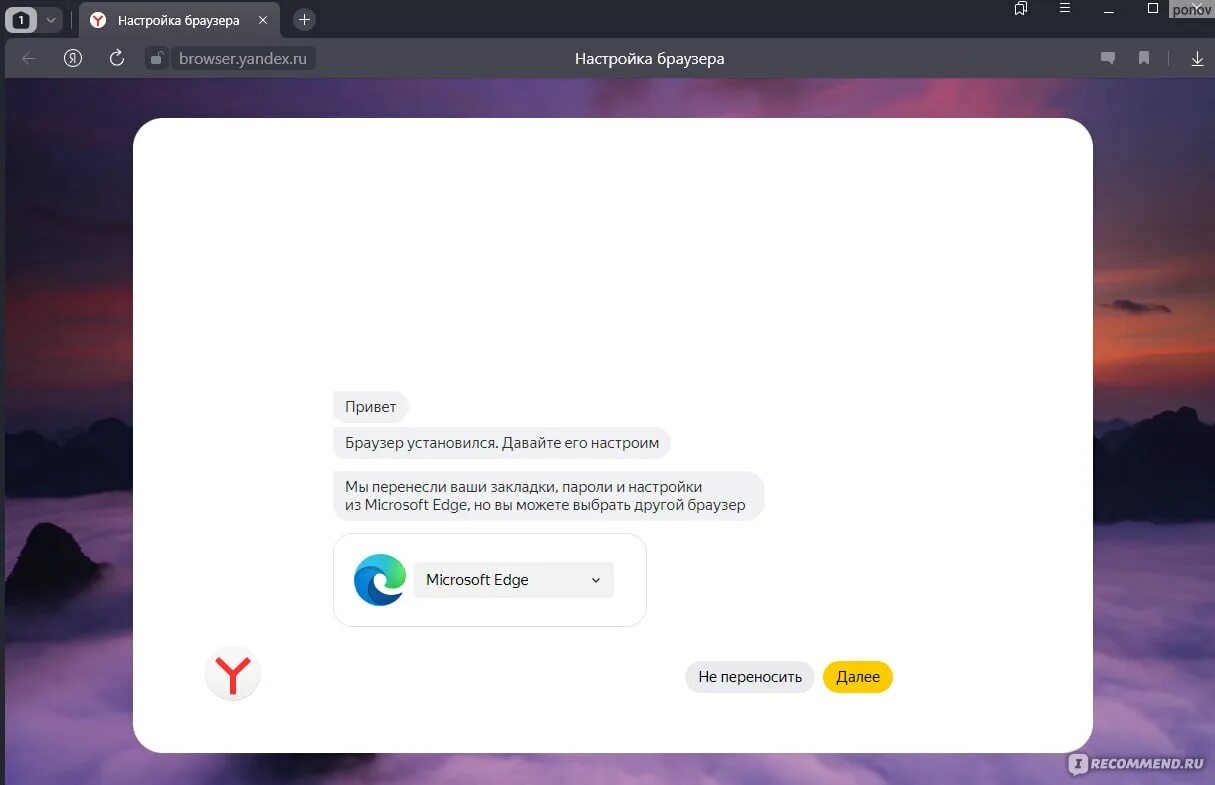Click the Yandex Y assistant logo
Image resolution: width=1215 pixels, height=785 pixels.
pyautogui.click(x=233, y=674)
